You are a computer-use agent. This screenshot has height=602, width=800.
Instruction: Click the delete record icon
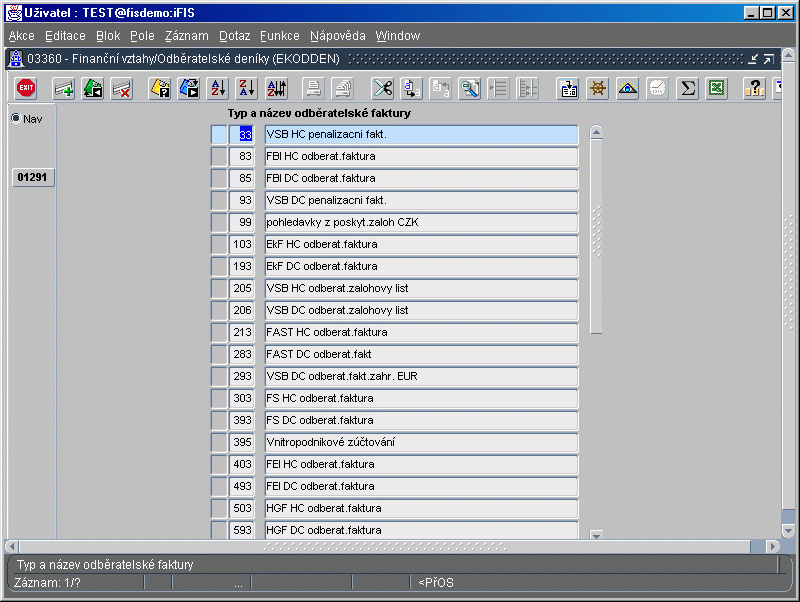click(122, 88)
